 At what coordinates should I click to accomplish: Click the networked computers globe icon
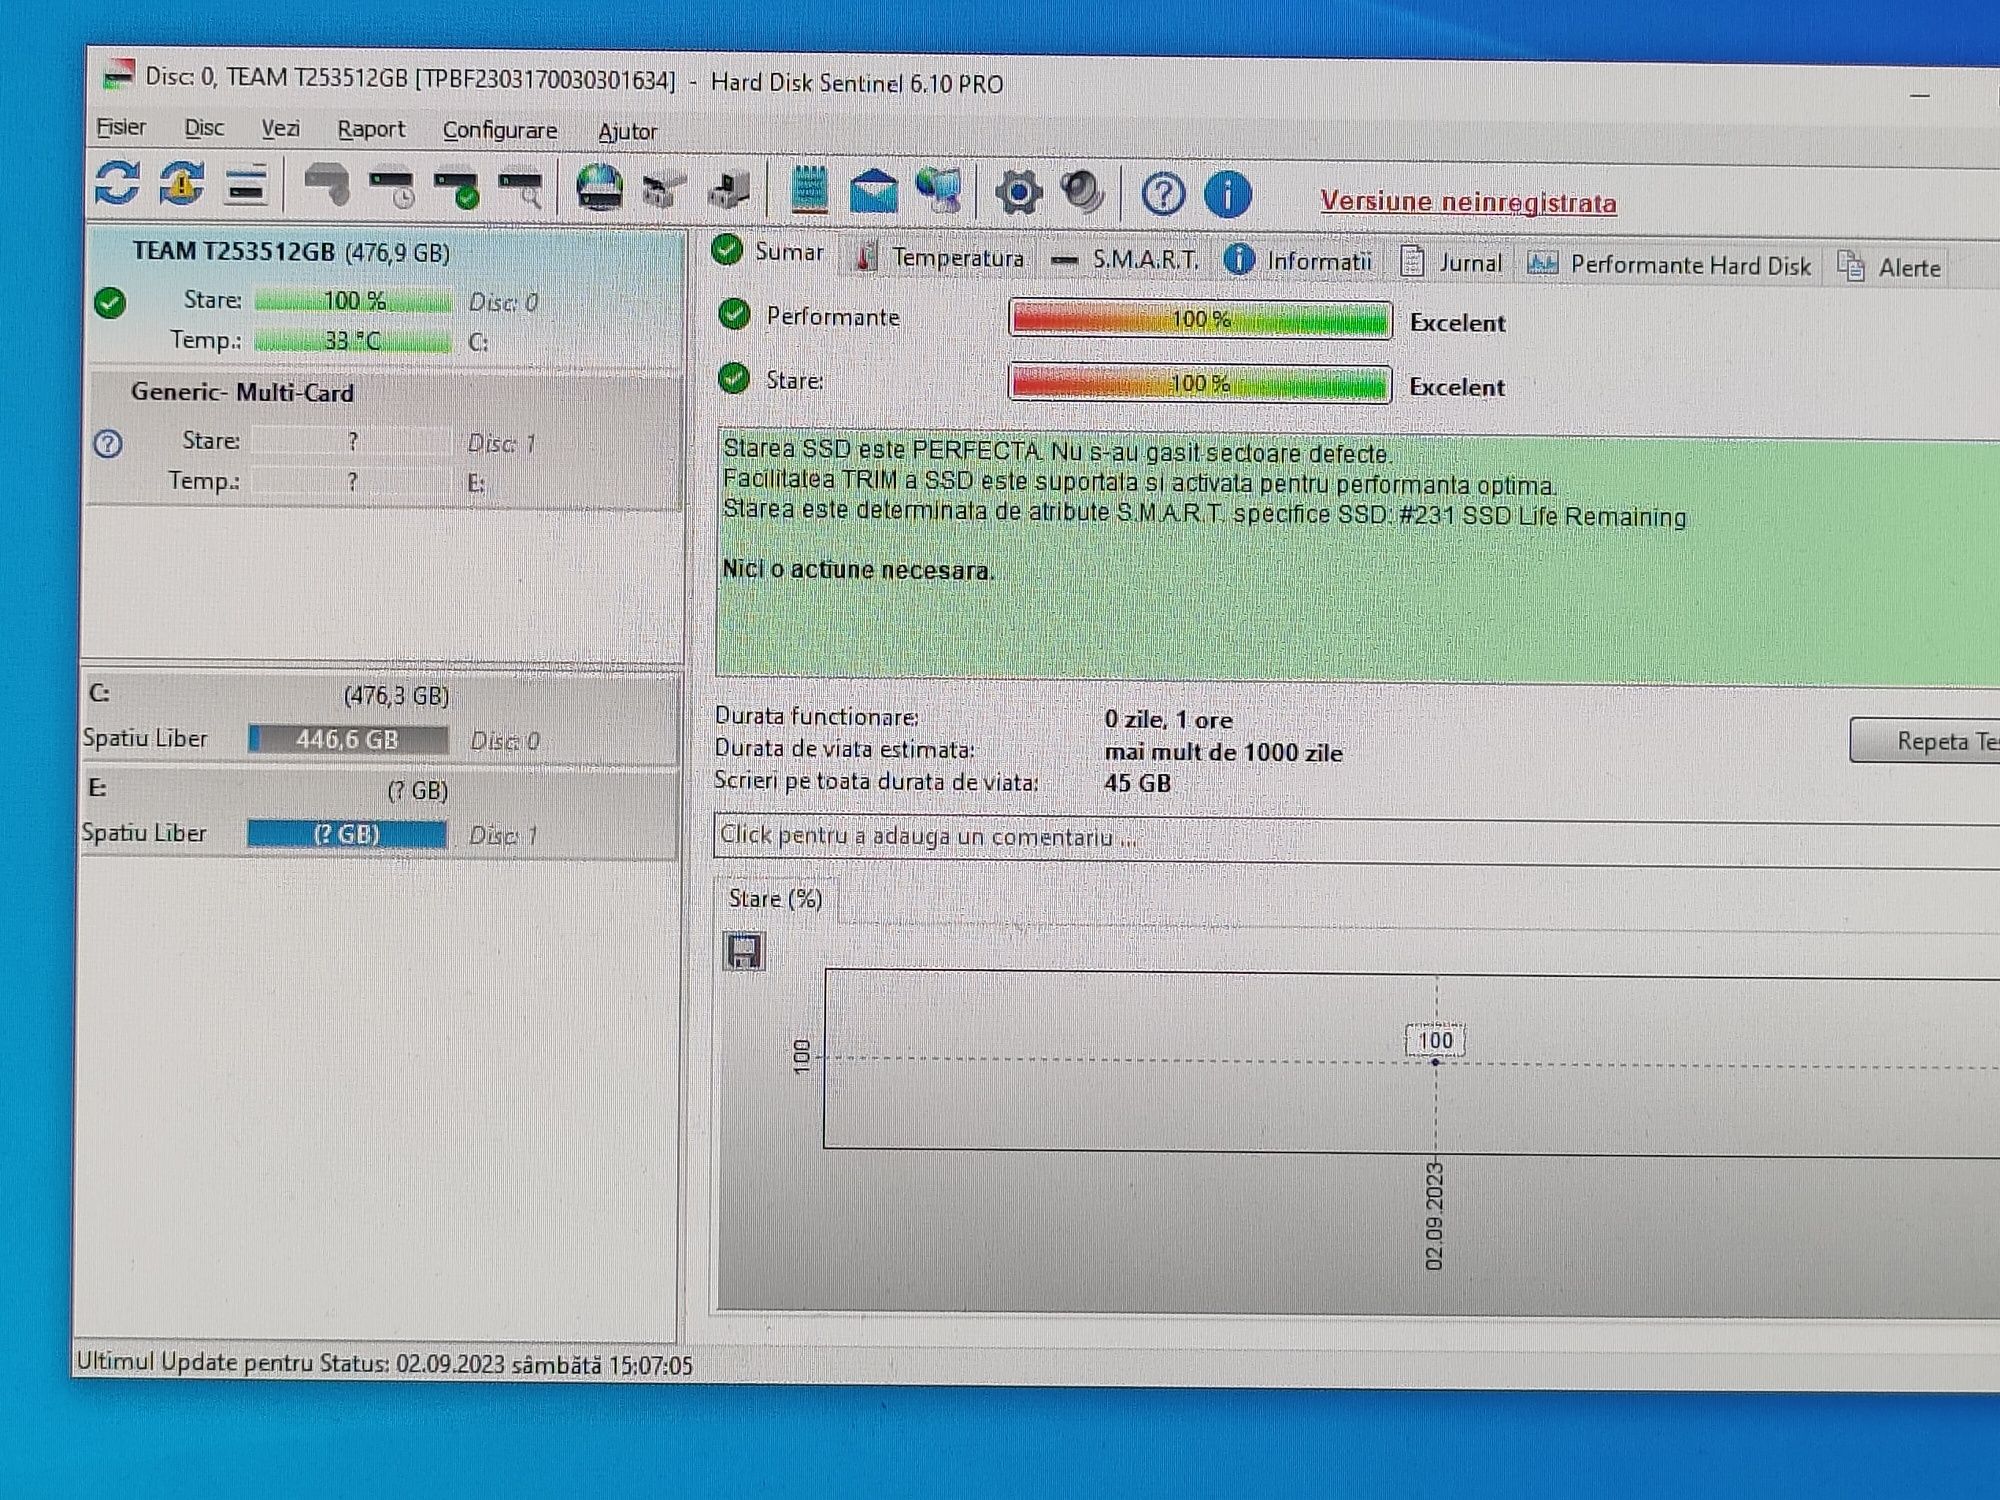pyautogui.click(x=939, y=191)
